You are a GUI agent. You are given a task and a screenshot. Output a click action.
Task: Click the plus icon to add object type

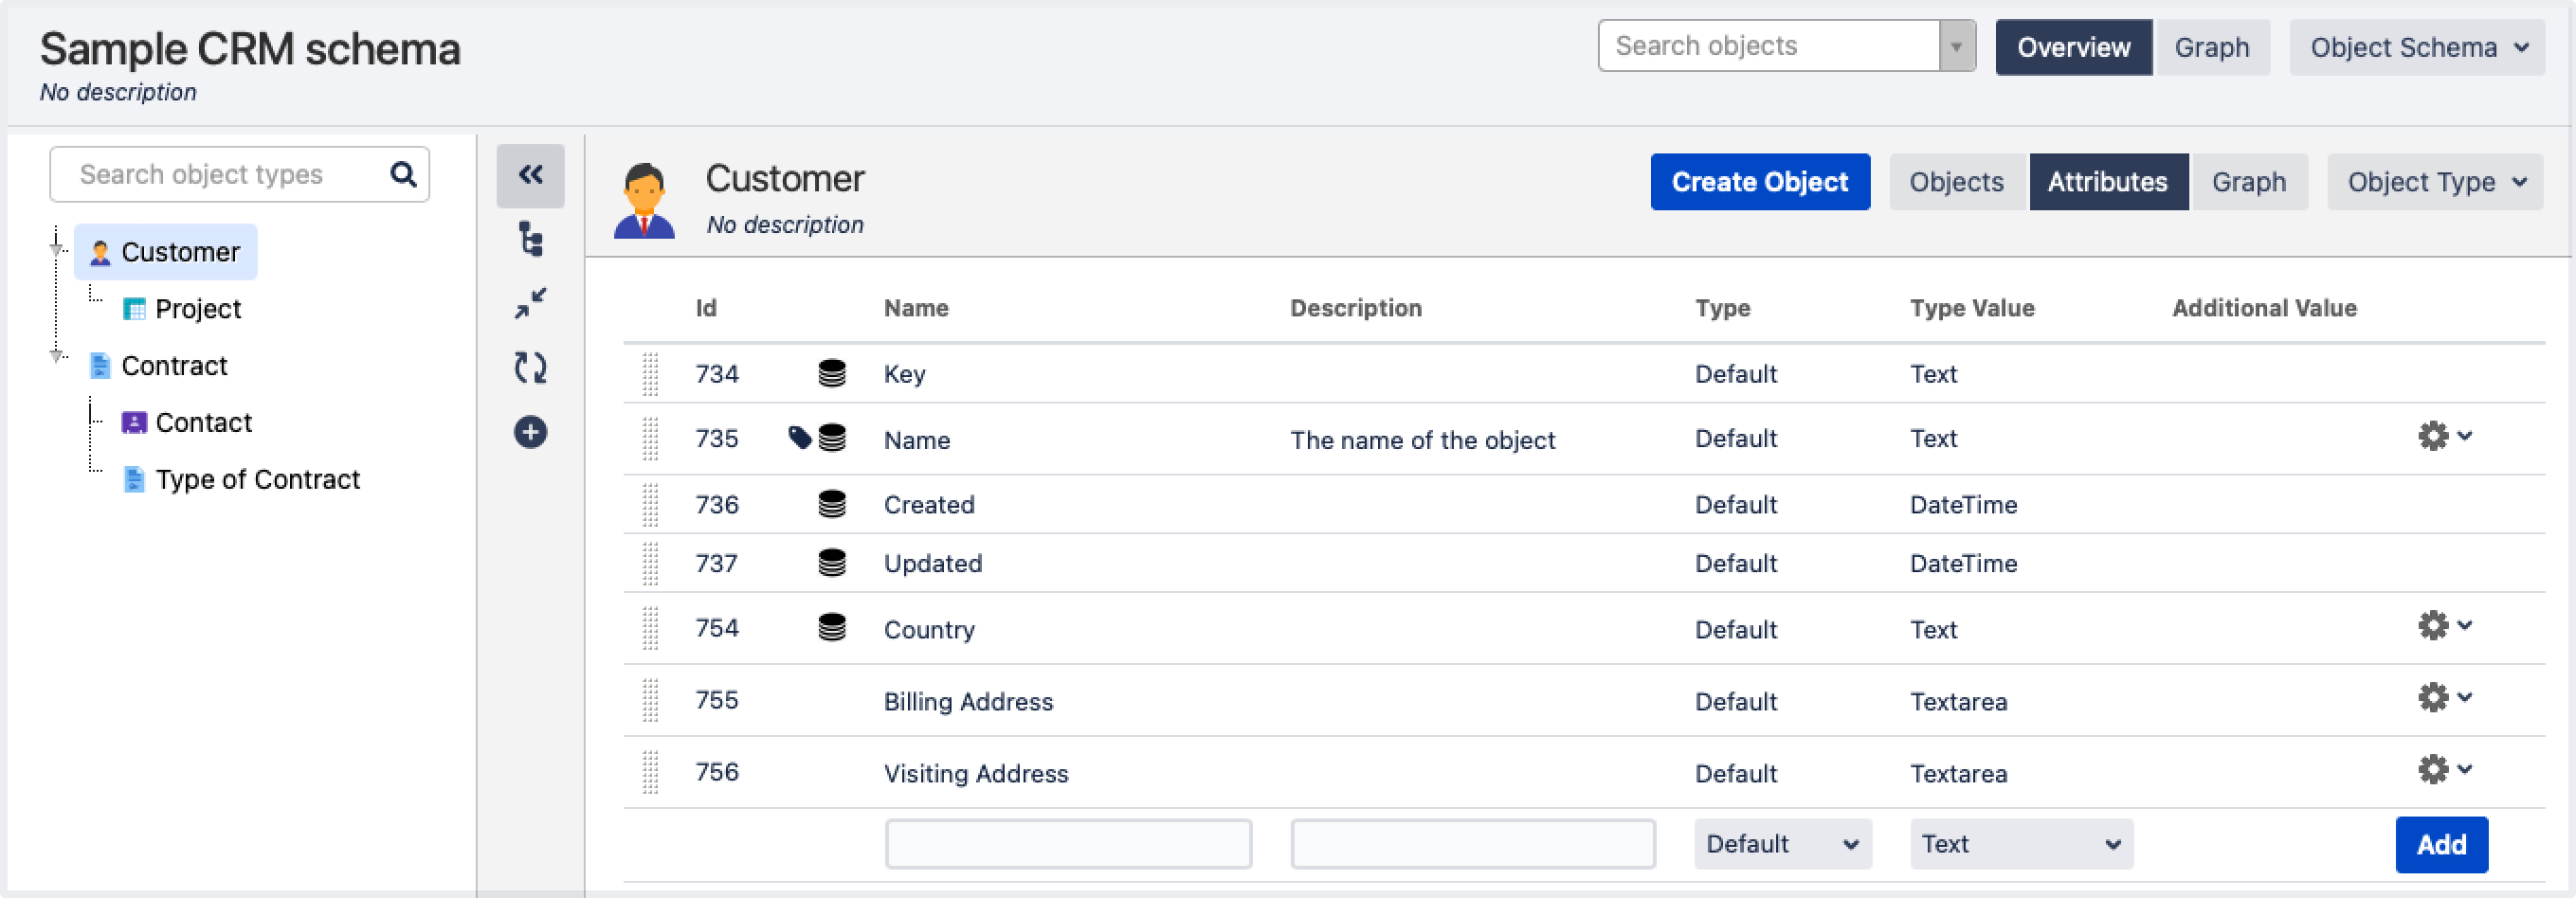click(x=530, y=432)
